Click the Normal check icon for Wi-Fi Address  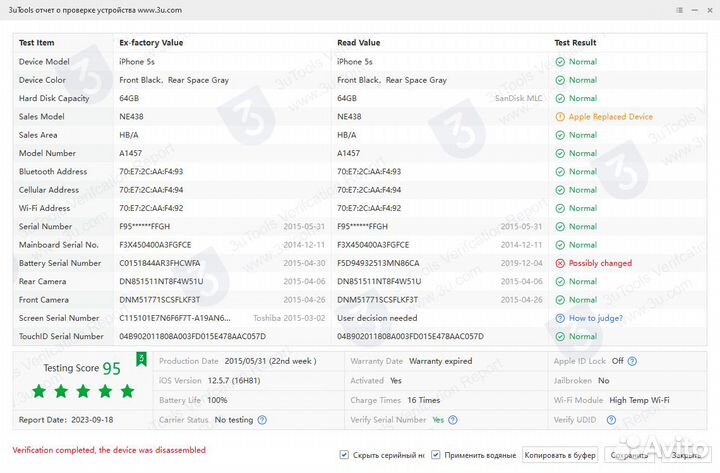point(561,208)
